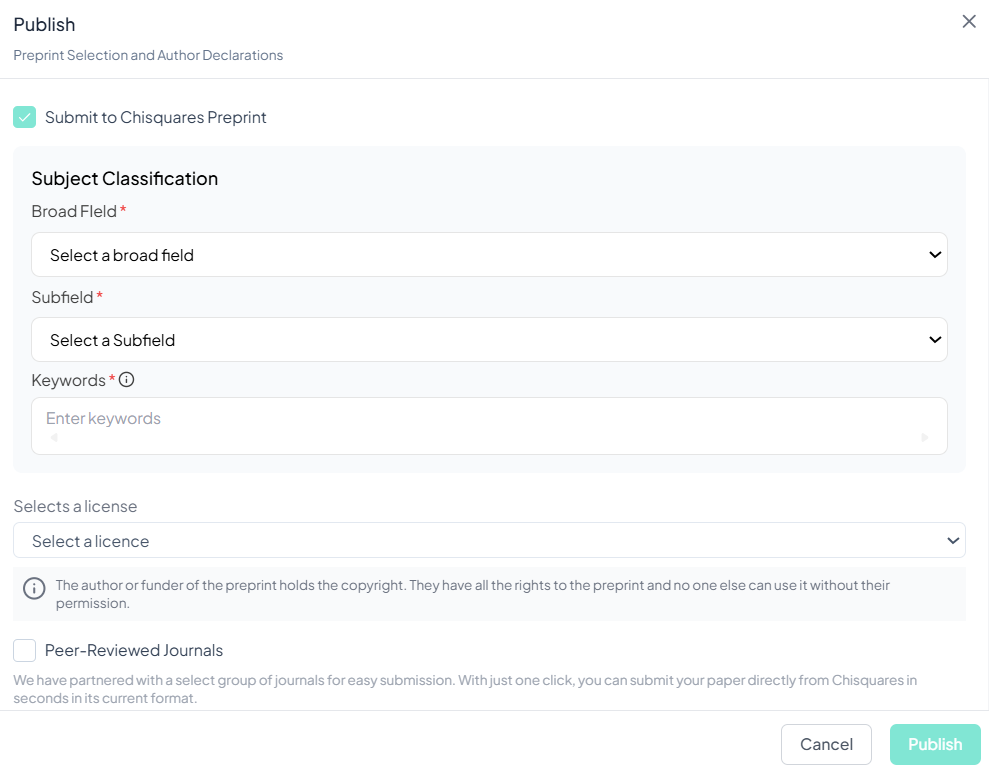Expand the 'Select a Subfield' dropdown
989x775 pixels.
(x=489, y=340)
